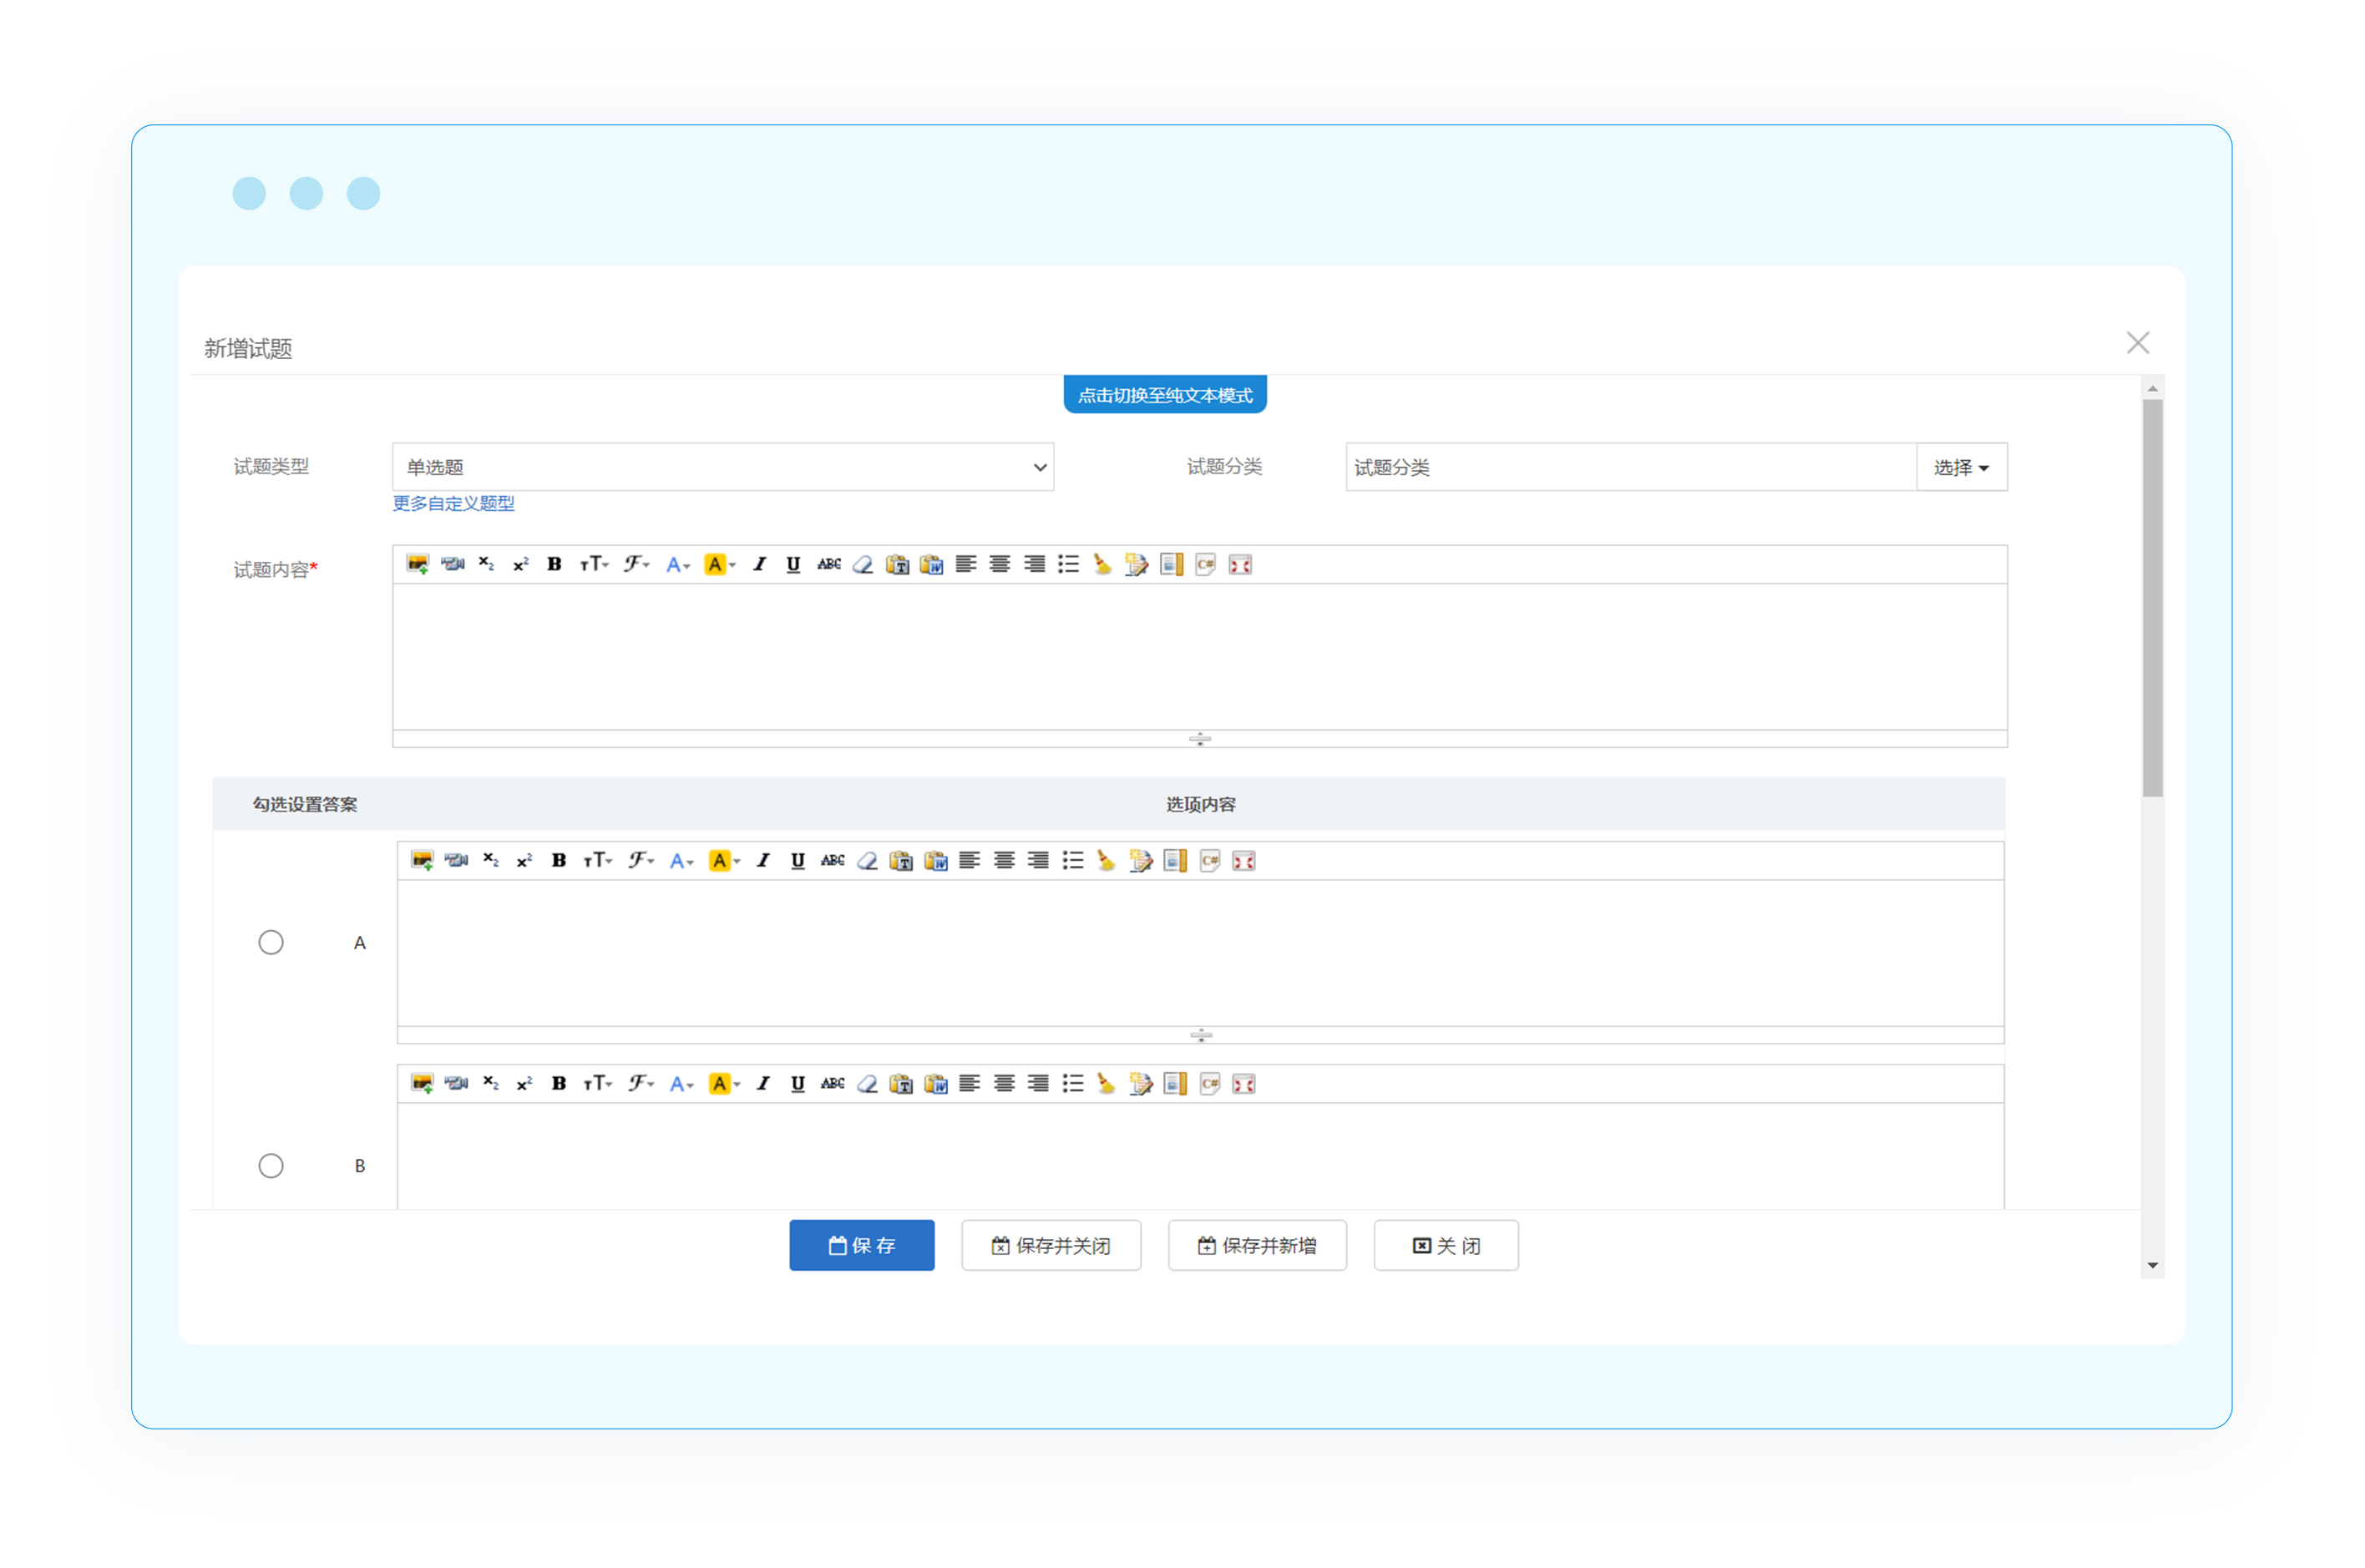The width and height of the screenshot is (2365, 1568).
Task: Click underline icon in option B toolbar
Action: [x=797, y=1083]
